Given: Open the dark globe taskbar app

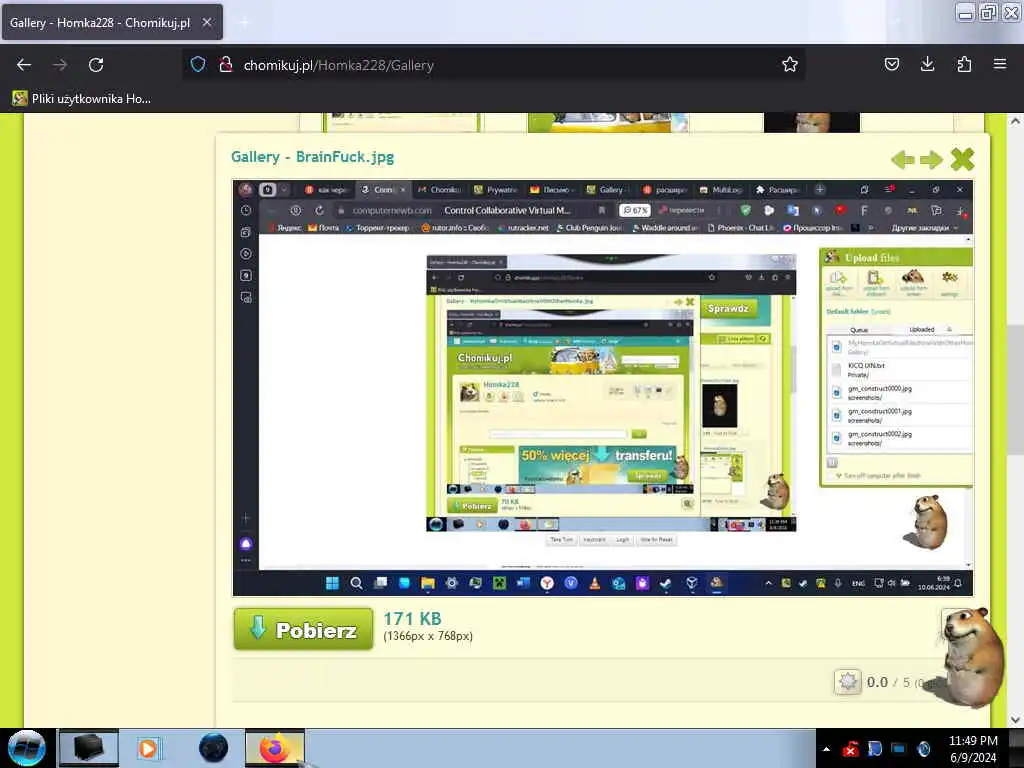Looking at the screenshot, I should [x=214, y=748].
